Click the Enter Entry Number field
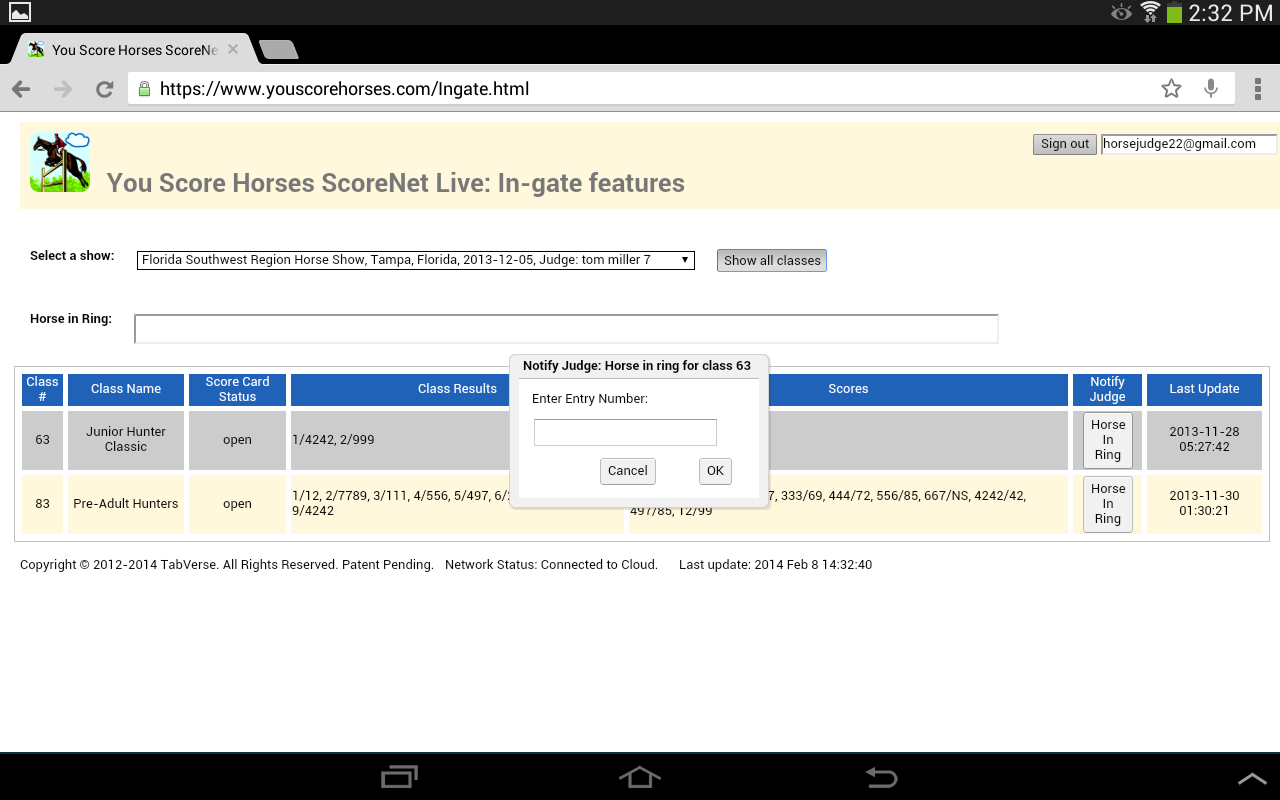Screen dimensions: 1280x800 (625, 432)
